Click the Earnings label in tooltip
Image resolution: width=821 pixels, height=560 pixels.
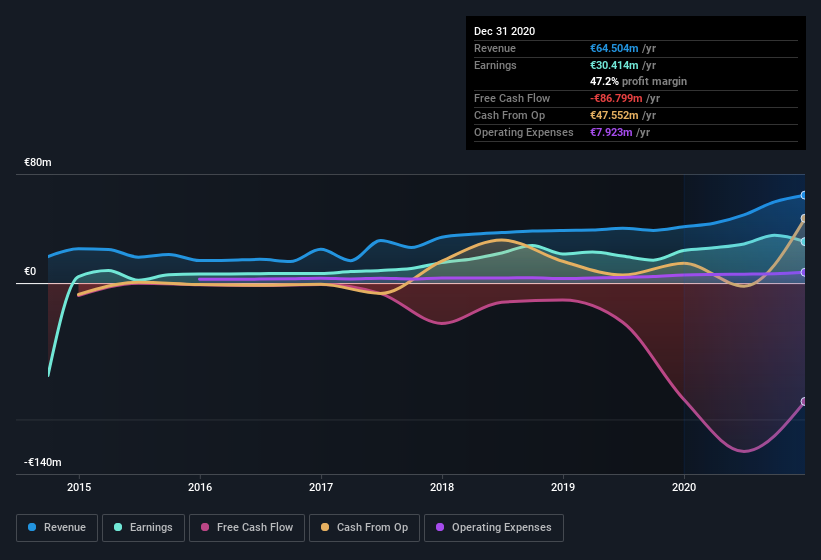(495, 65)
